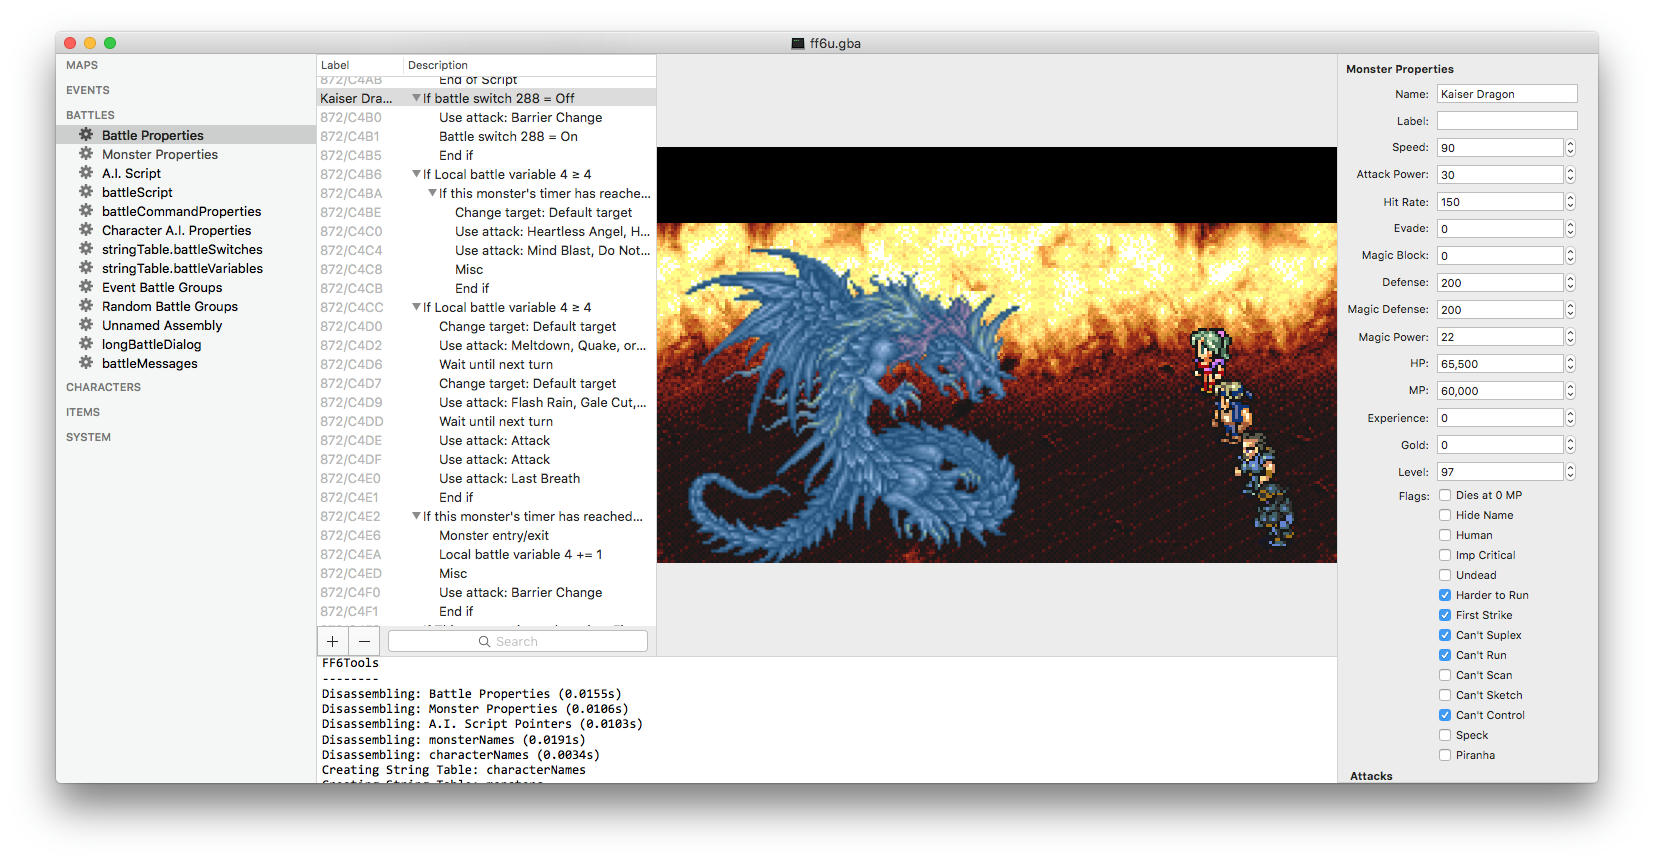Click the ff6u.gba file icon in title bar
This screenshot has width=1654, height=863.
click(797, 43)
